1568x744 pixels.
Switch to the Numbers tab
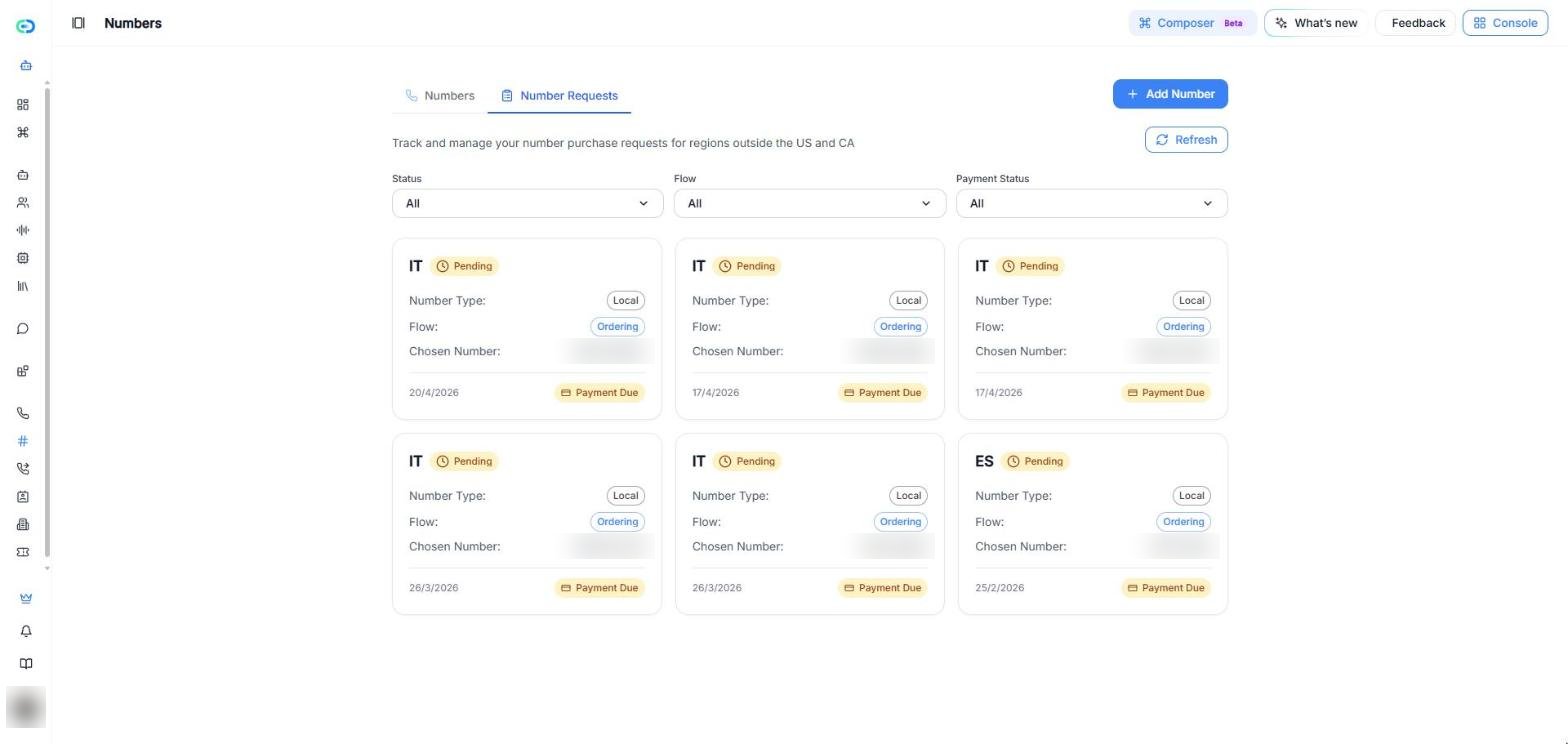tap(440, 96)
